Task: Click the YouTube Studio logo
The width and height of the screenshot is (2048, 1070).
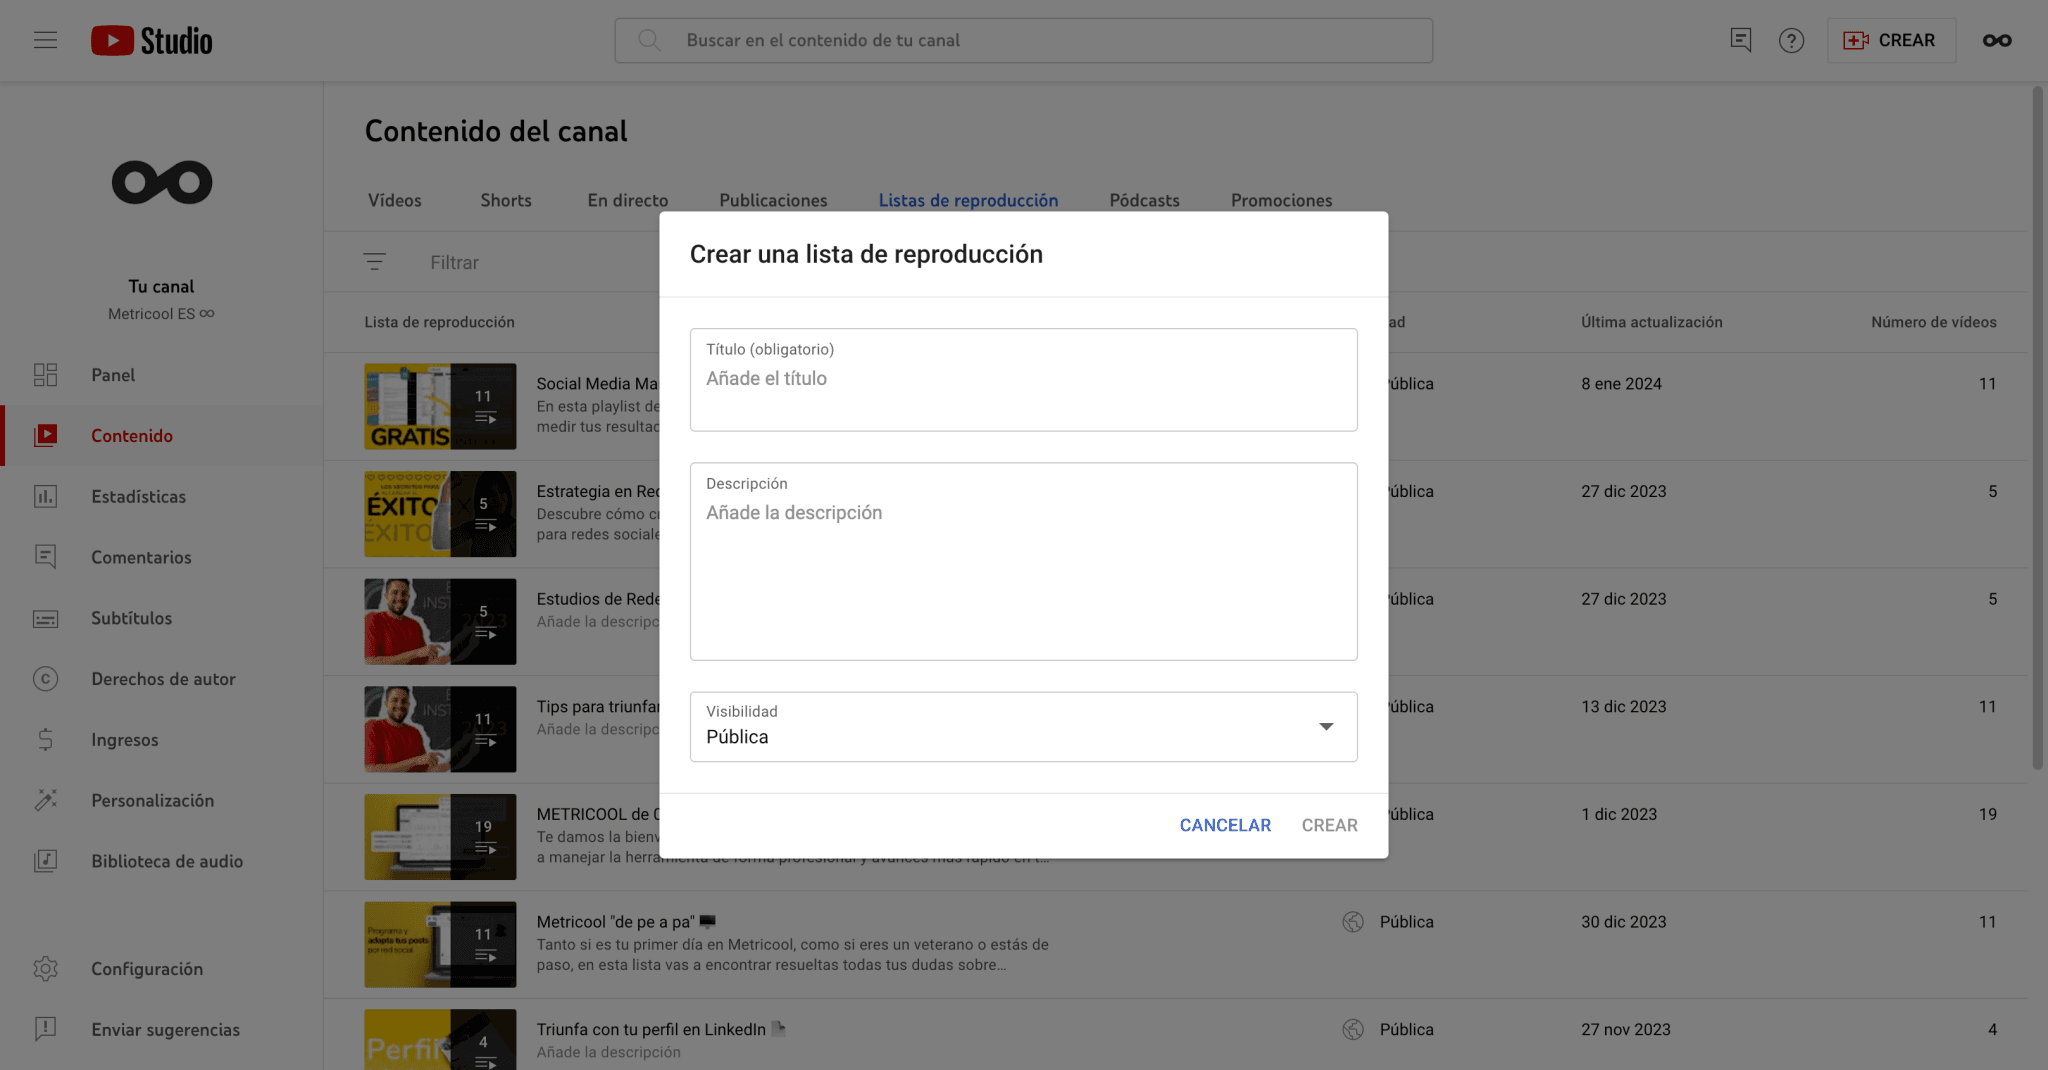Action: coord(152,40)
